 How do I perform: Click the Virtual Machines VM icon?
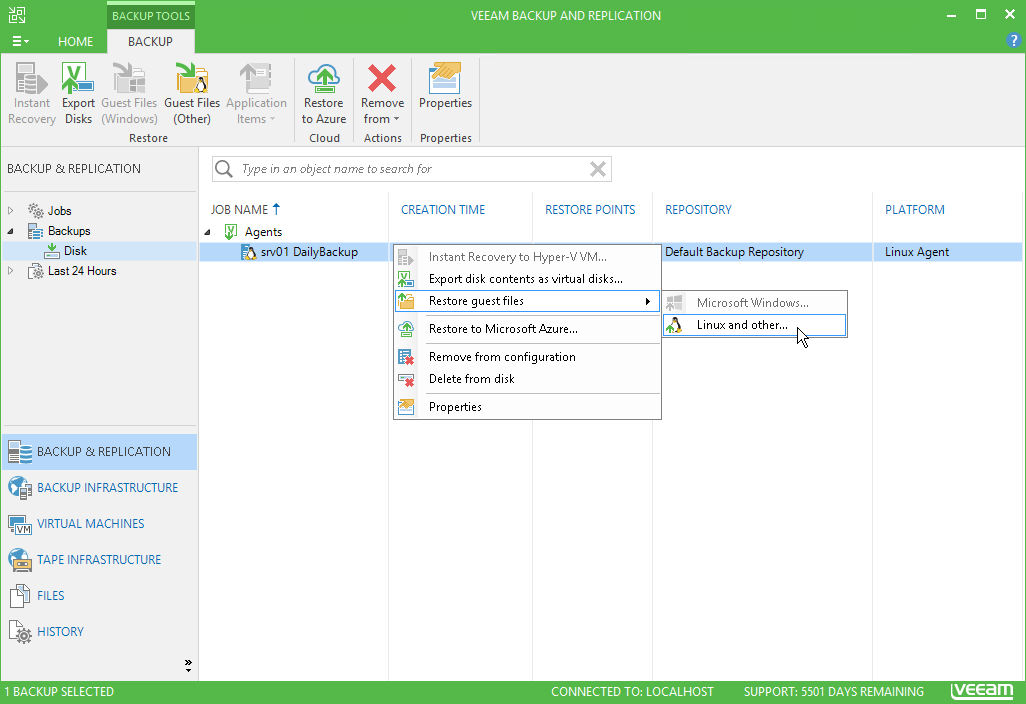point(20,525)
